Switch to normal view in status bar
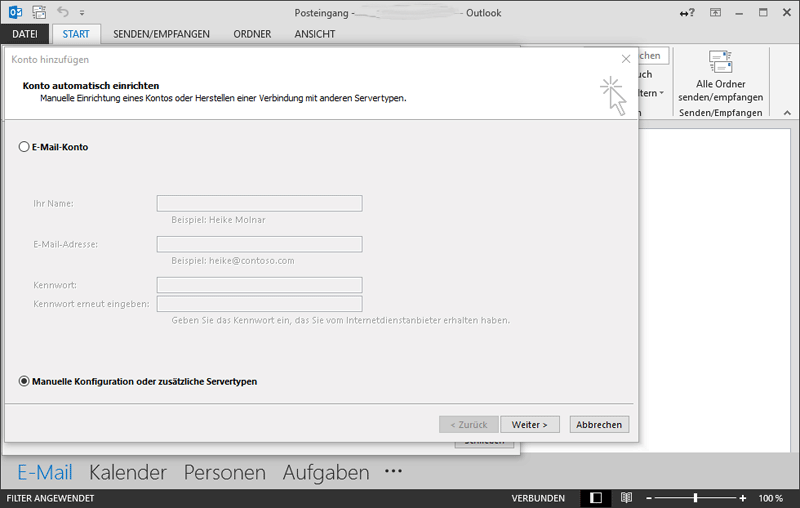 [596, 497]
